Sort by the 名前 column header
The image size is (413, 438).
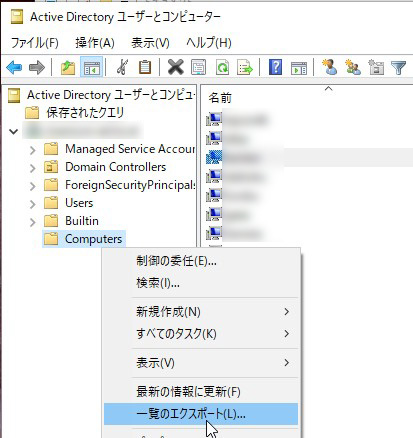pyautogui.click(x=220, y=98)
